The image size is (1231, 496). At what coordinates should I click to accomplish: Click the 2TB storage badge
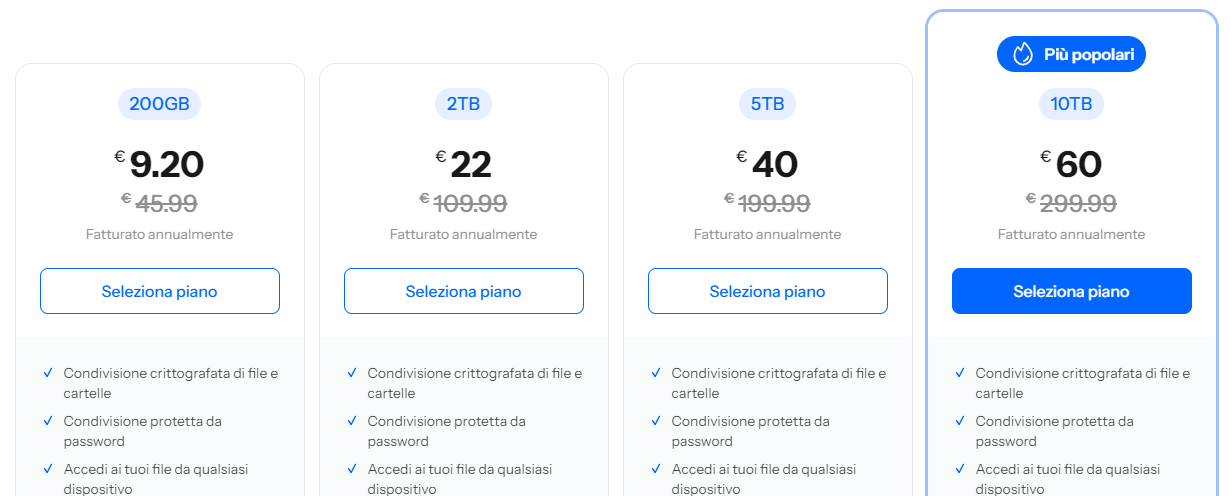464,104
